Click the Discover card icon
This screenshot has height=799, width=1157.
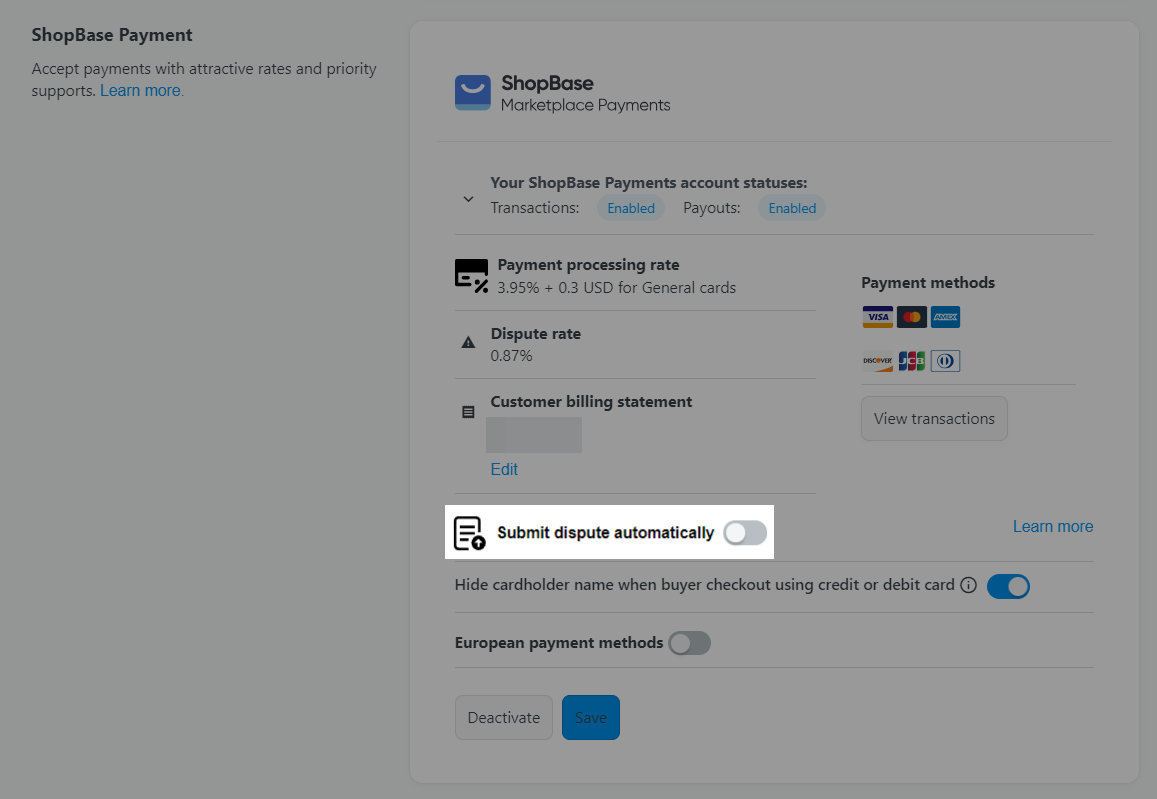coord(877,361)
